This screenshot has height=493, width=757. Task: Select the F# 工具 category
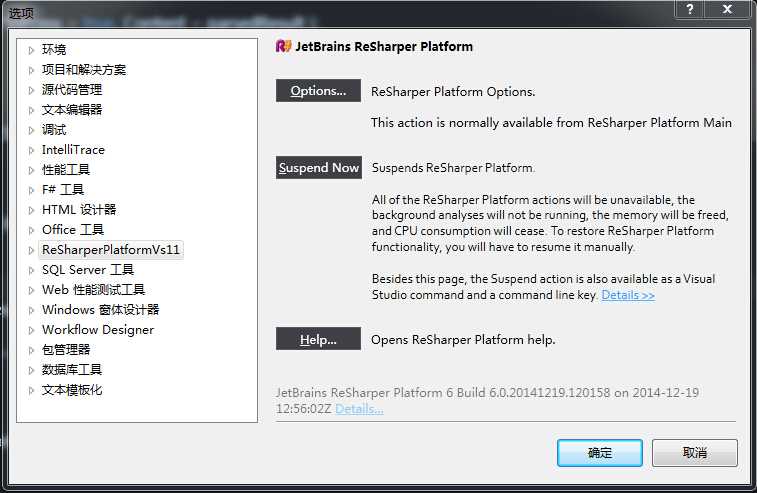tap(63, 190)
